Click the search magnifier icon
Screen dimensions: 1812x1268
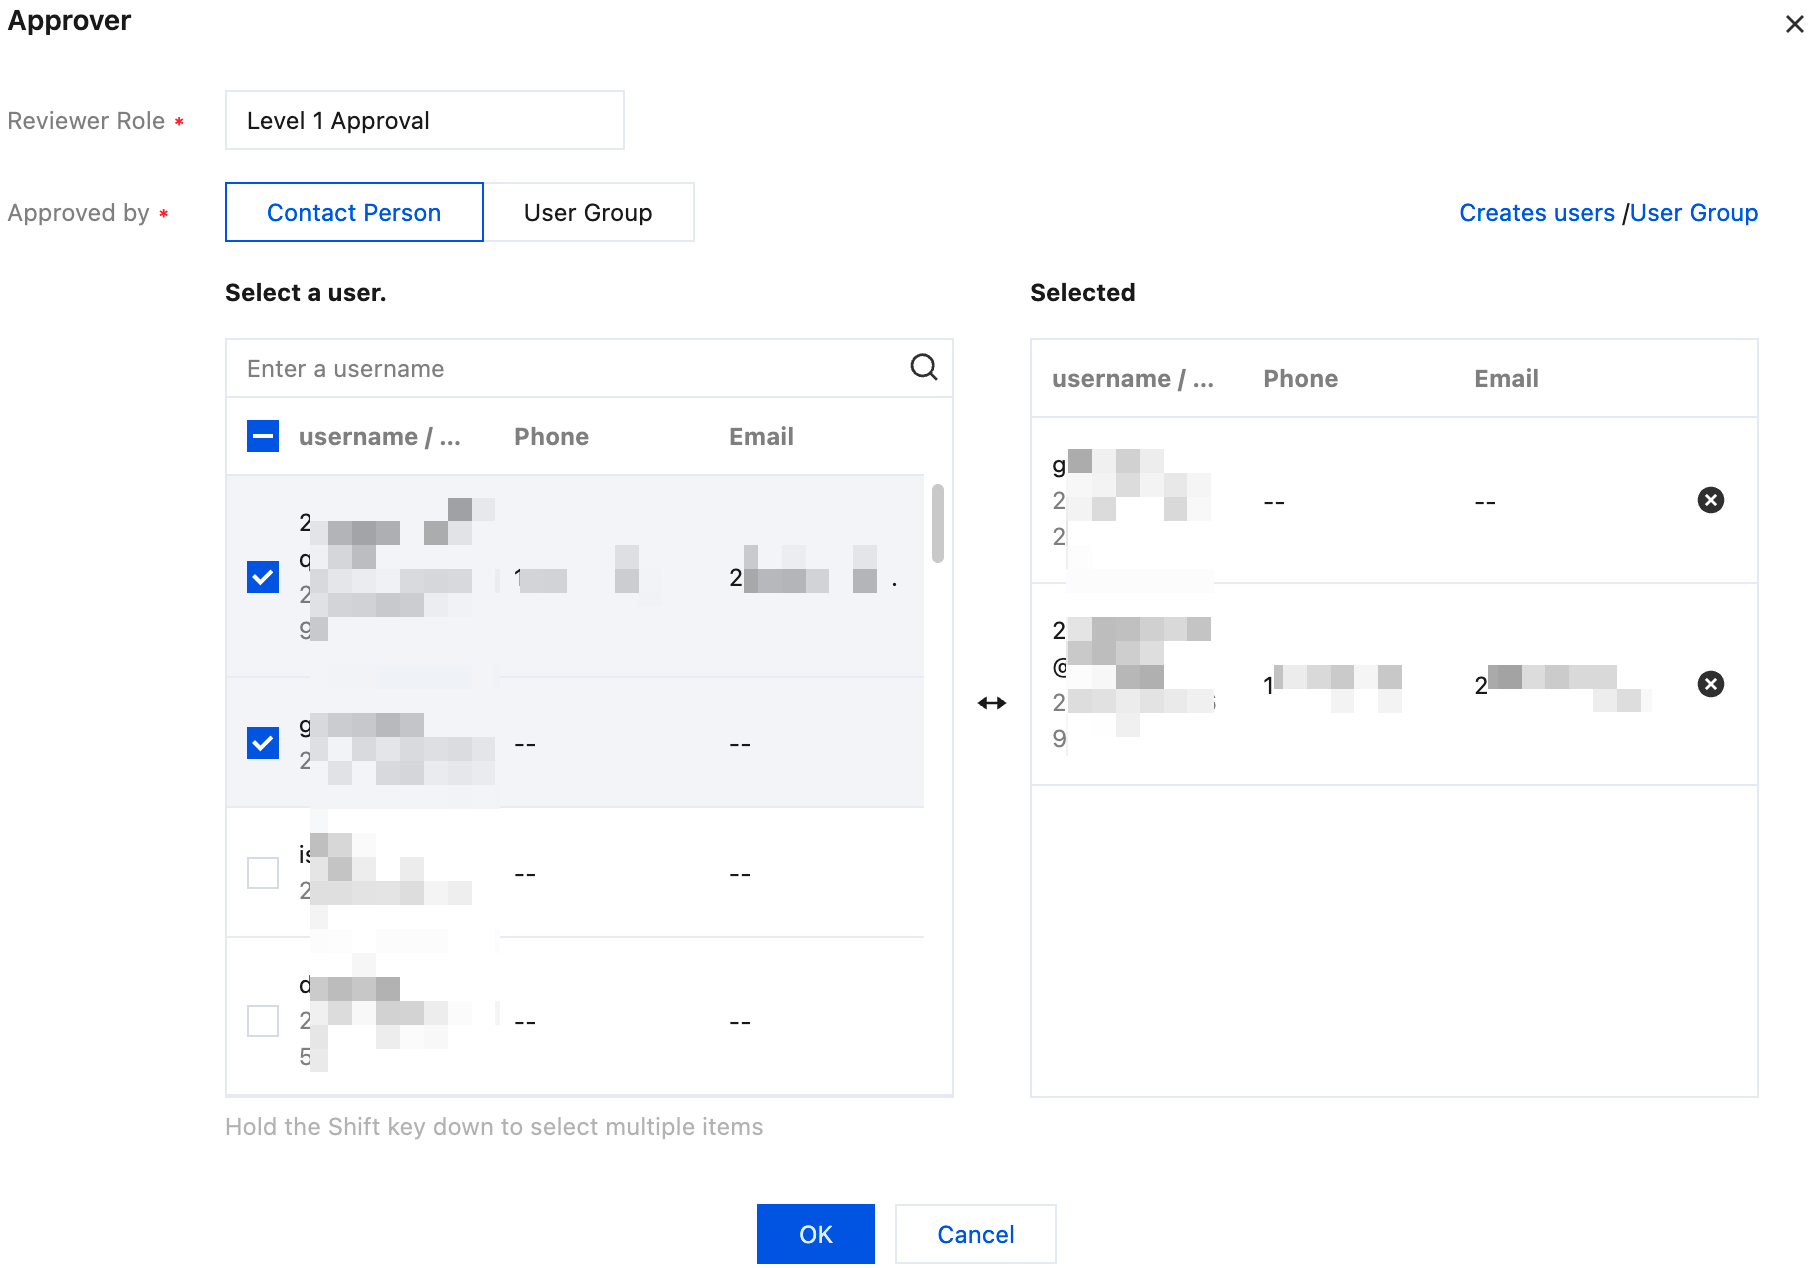click(923, 368)
